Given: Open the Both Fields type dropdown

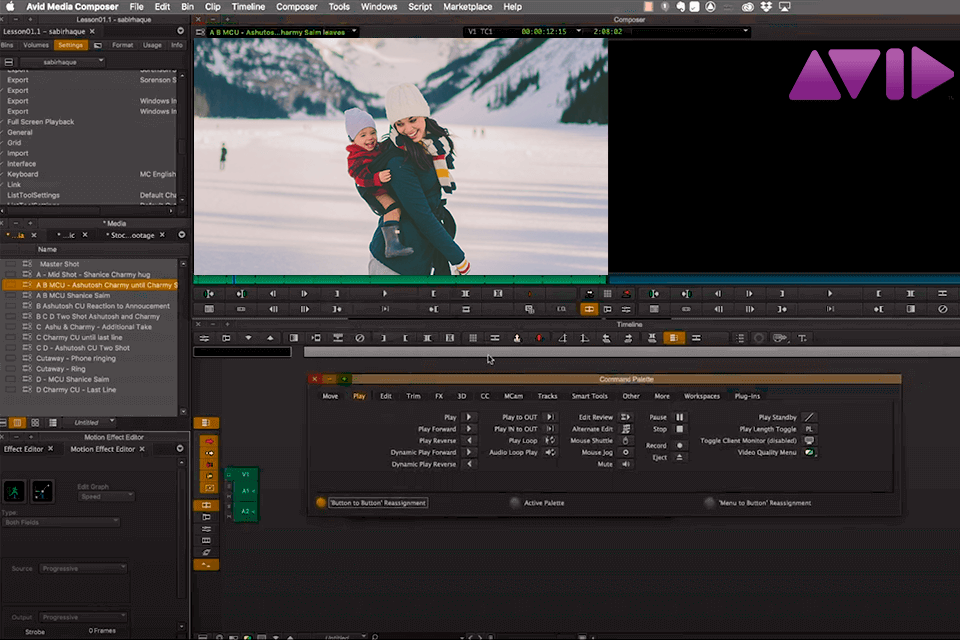Looking at the screenshot, I should [61, 522].
